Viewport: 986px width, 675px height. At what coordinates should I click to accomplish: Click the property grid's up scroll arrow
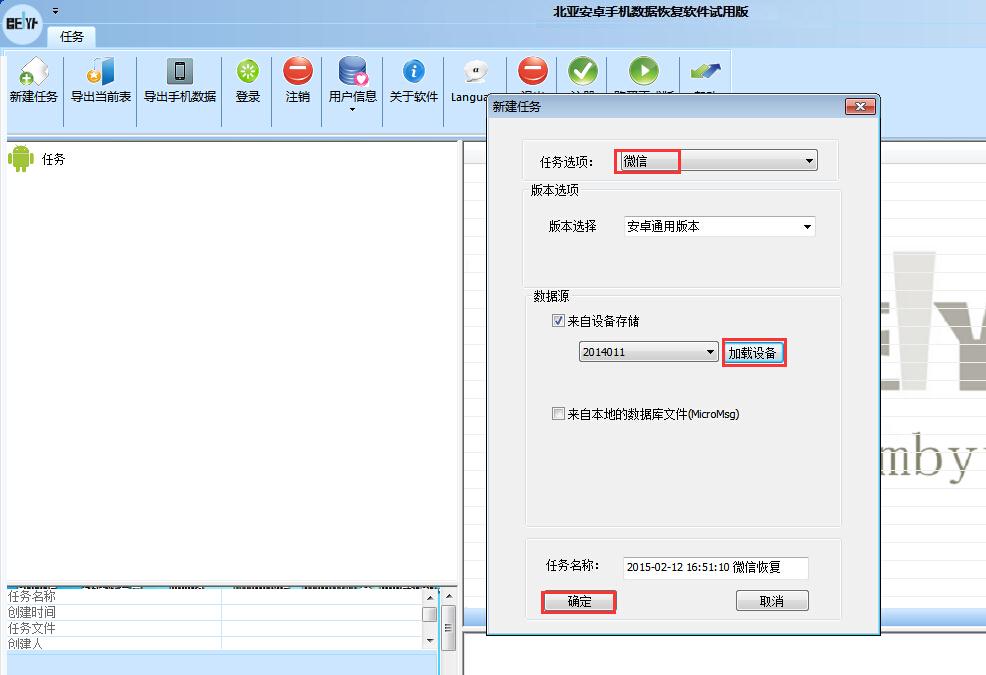430,597
